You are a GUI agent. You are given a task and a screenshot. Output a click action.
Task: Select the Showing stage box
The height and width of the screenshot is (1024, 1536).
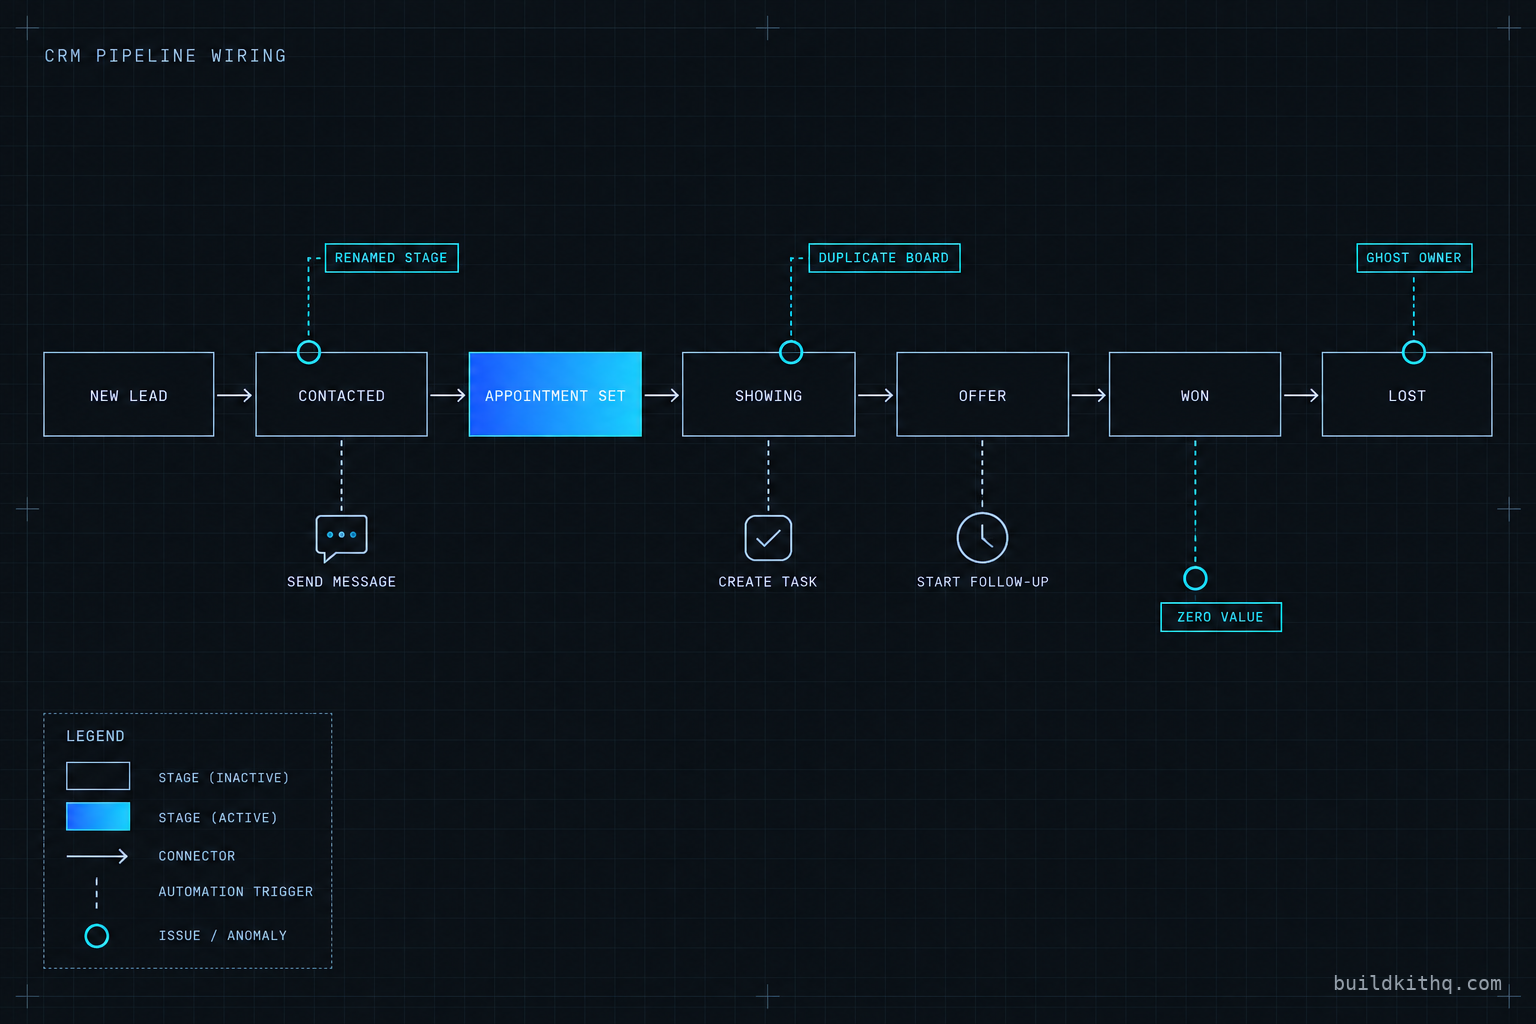(x=769, y=394)
